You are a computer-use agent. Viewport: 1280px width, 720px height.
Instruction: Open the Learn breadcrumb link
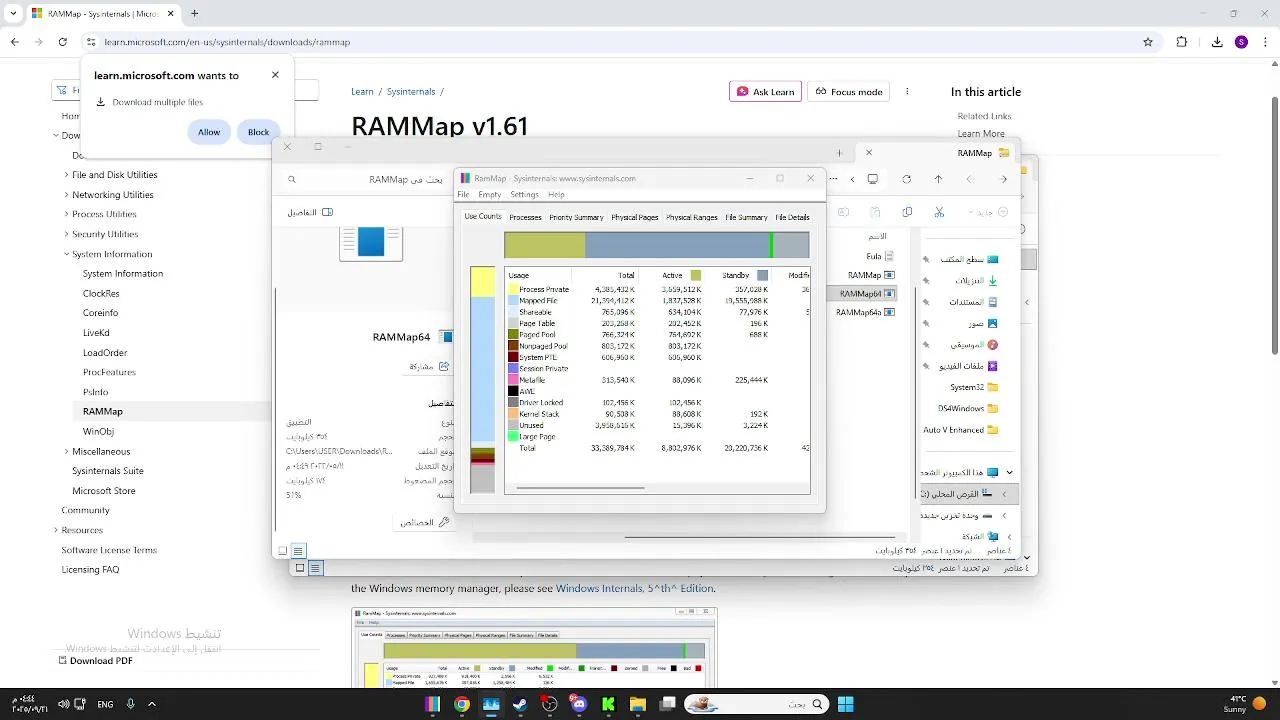[362, 91]
